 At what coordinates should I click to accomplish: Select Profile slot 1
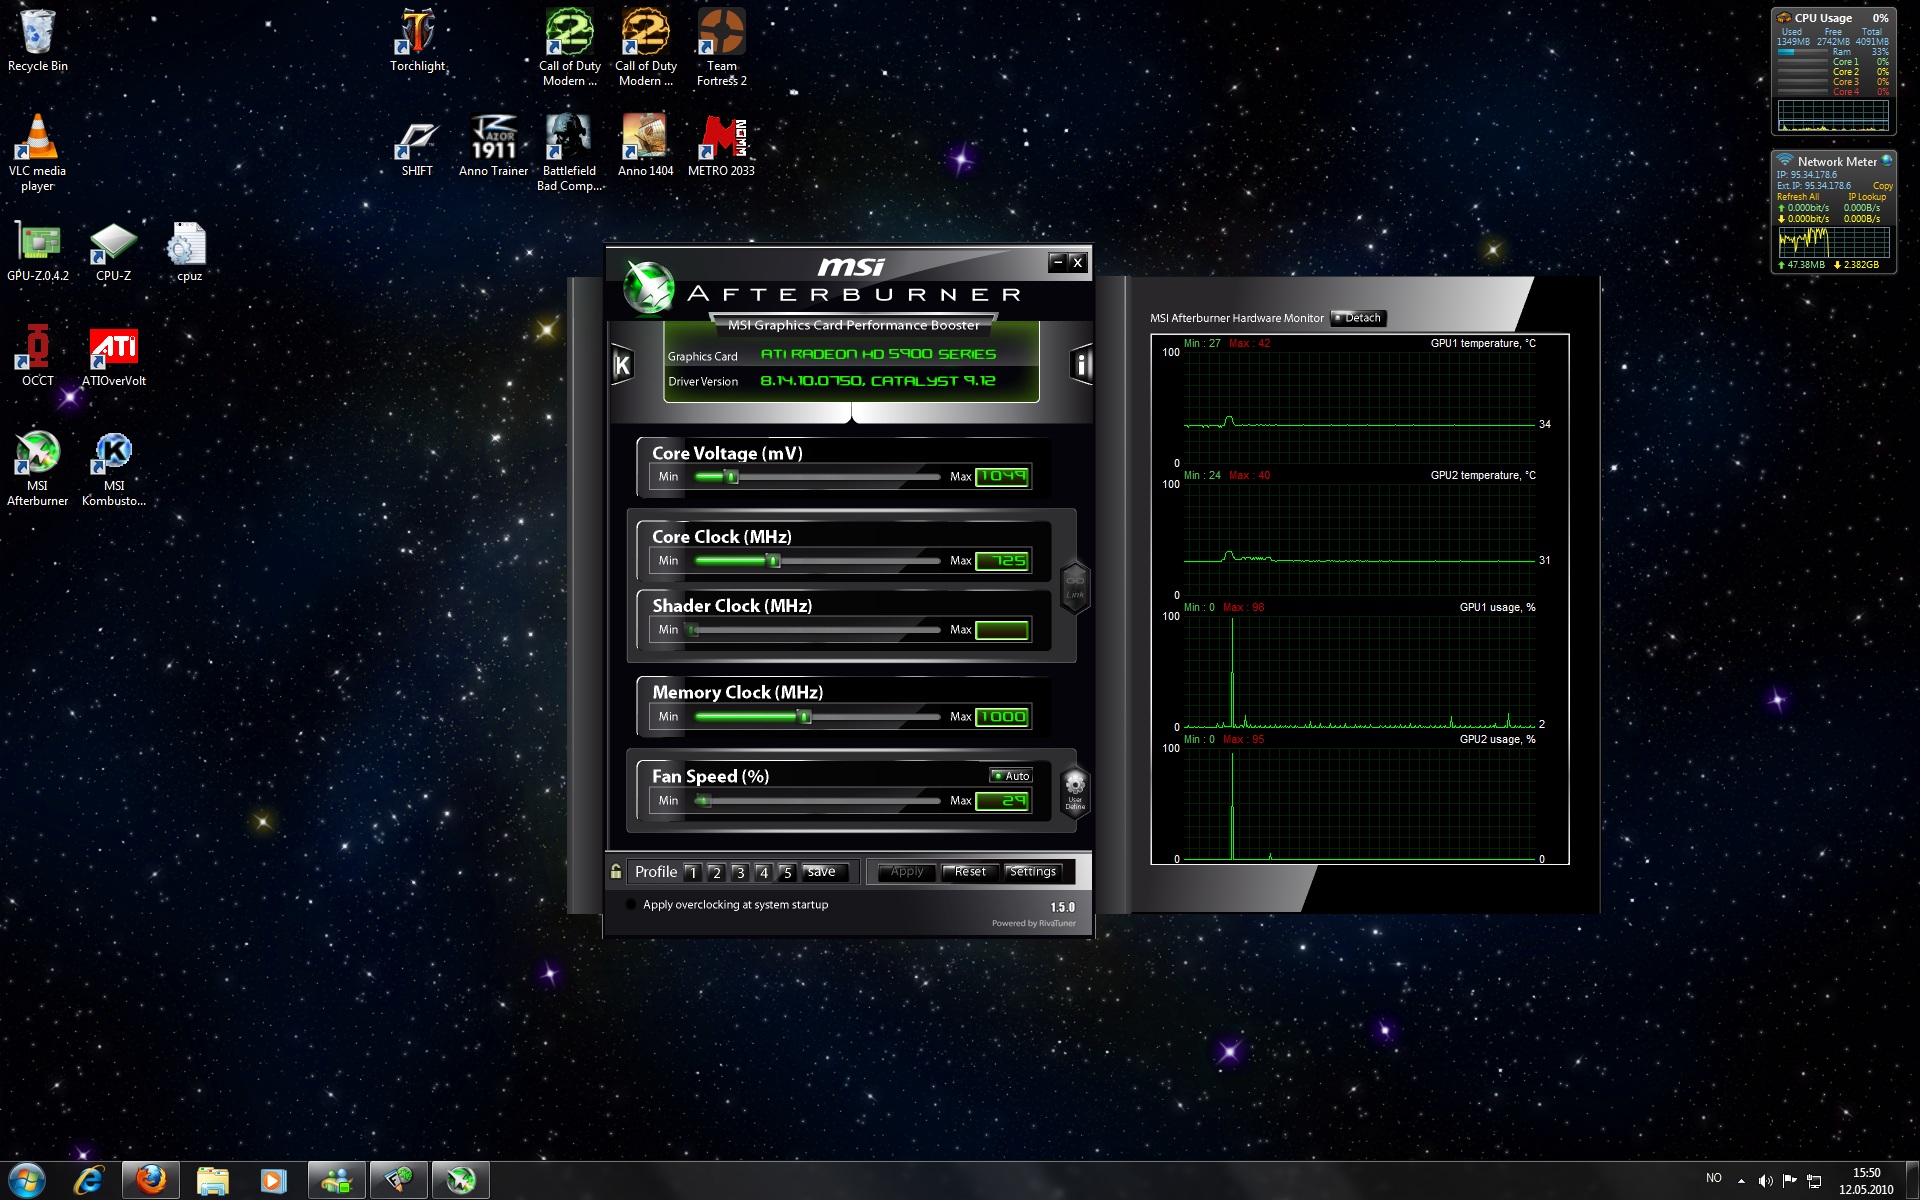[x=692, y=873]
